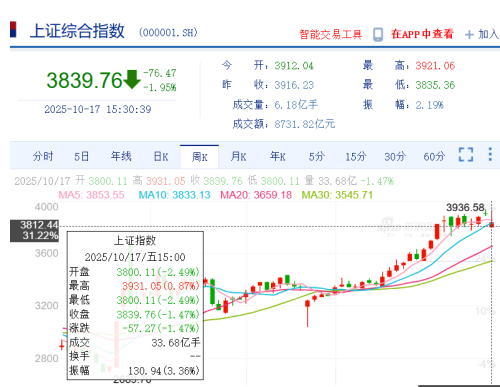The width and height of the screenshot is (500, 387).
Task: Click today's open value 3912.04
Action: (294, 66)
